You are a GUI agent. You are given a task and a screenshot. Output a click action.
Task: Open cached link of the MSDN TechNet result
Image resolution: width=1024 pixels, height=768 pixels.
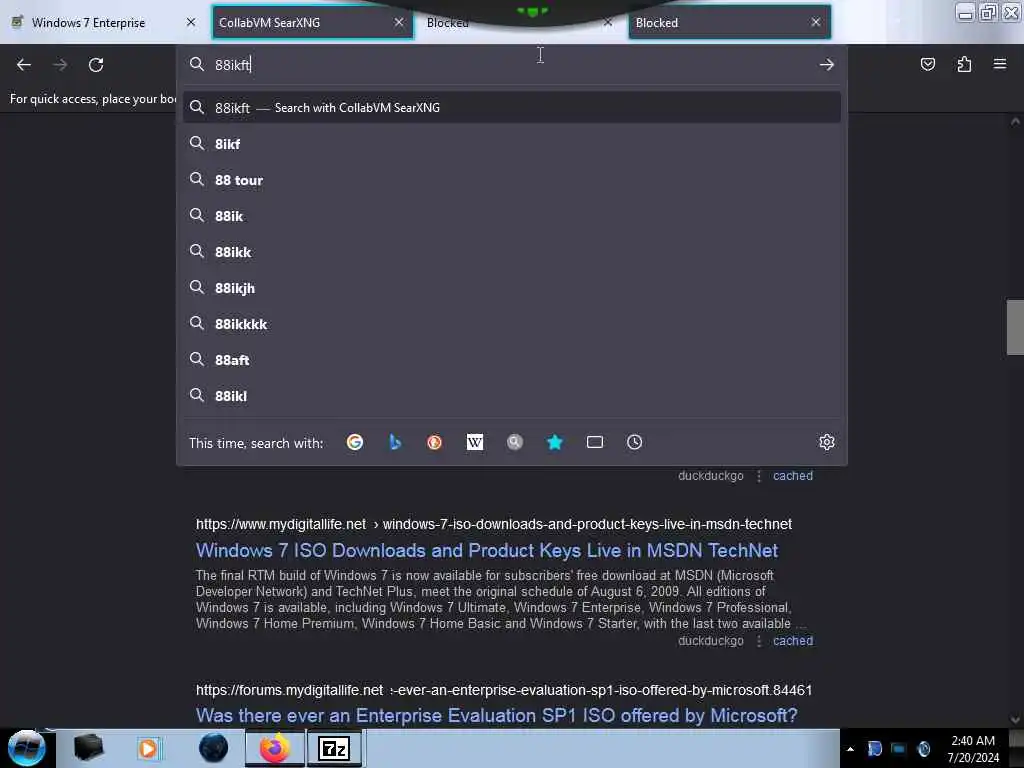coord(793,641)
